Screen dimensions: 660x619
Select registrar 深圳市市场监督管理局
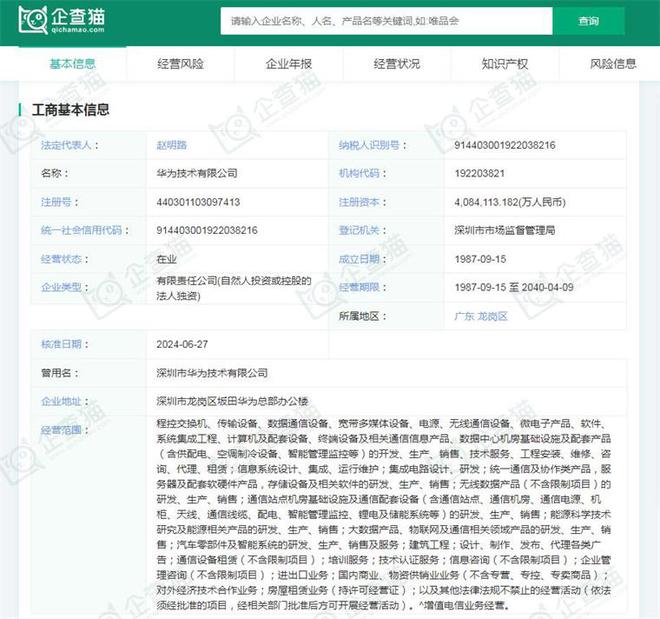click(x=505, y=230)
